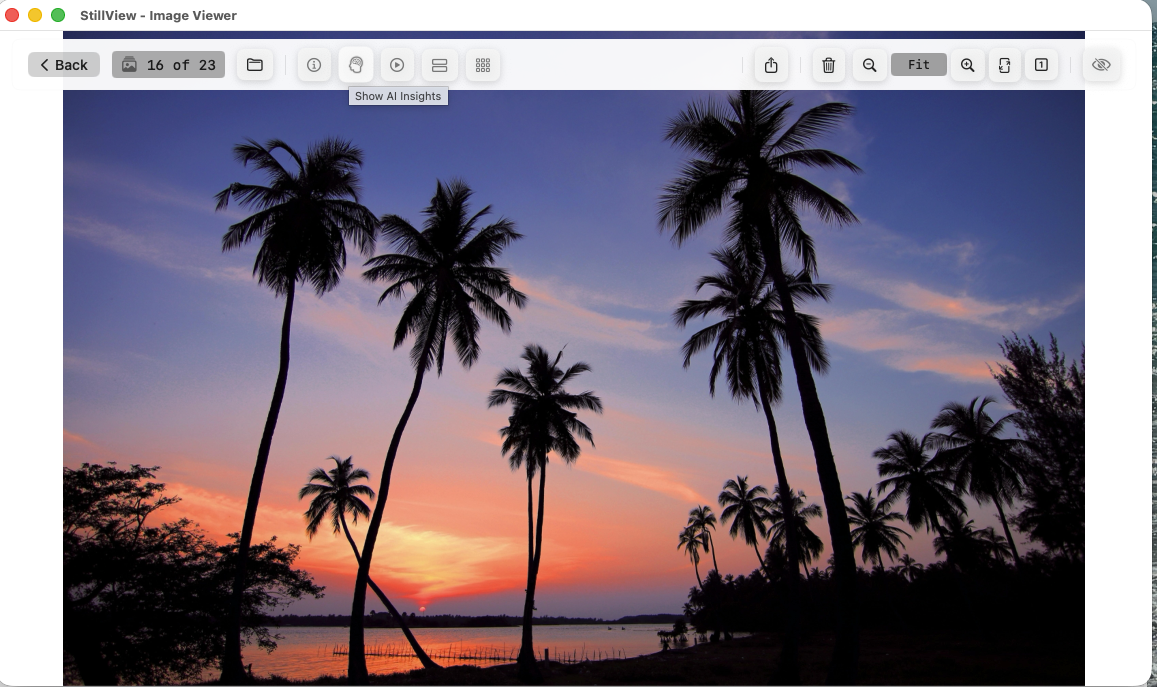Show image info panel
1157x687 pixels.
pyautogui.click(x=314, y=65)
